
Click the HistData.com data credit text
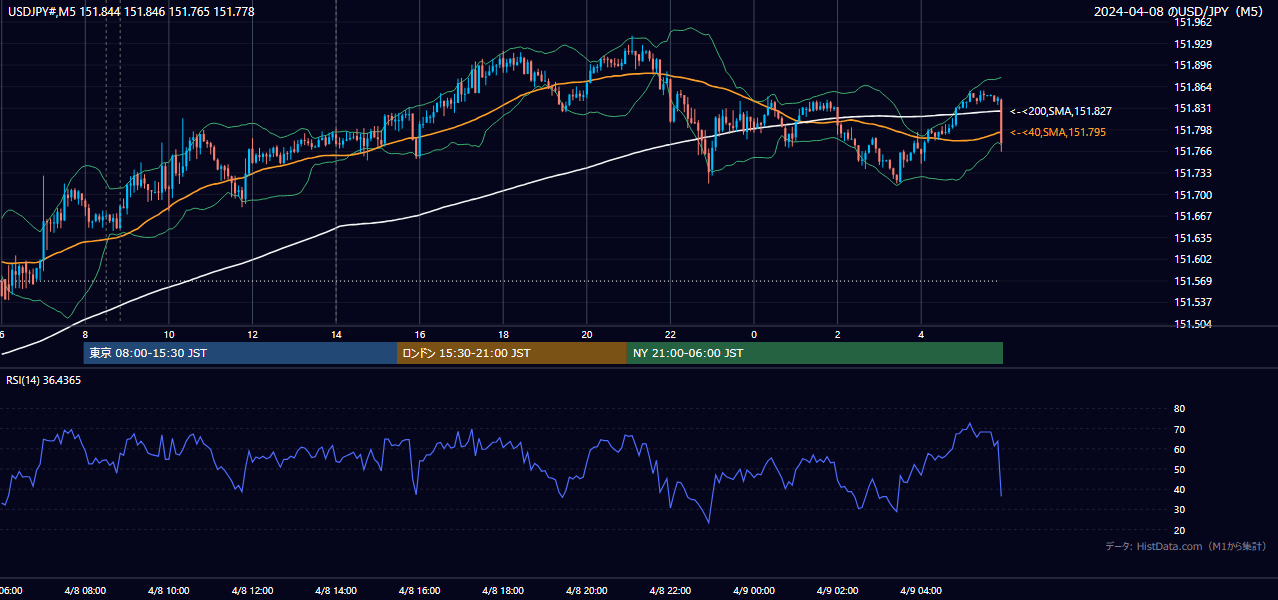click(x=1185, y=546)
